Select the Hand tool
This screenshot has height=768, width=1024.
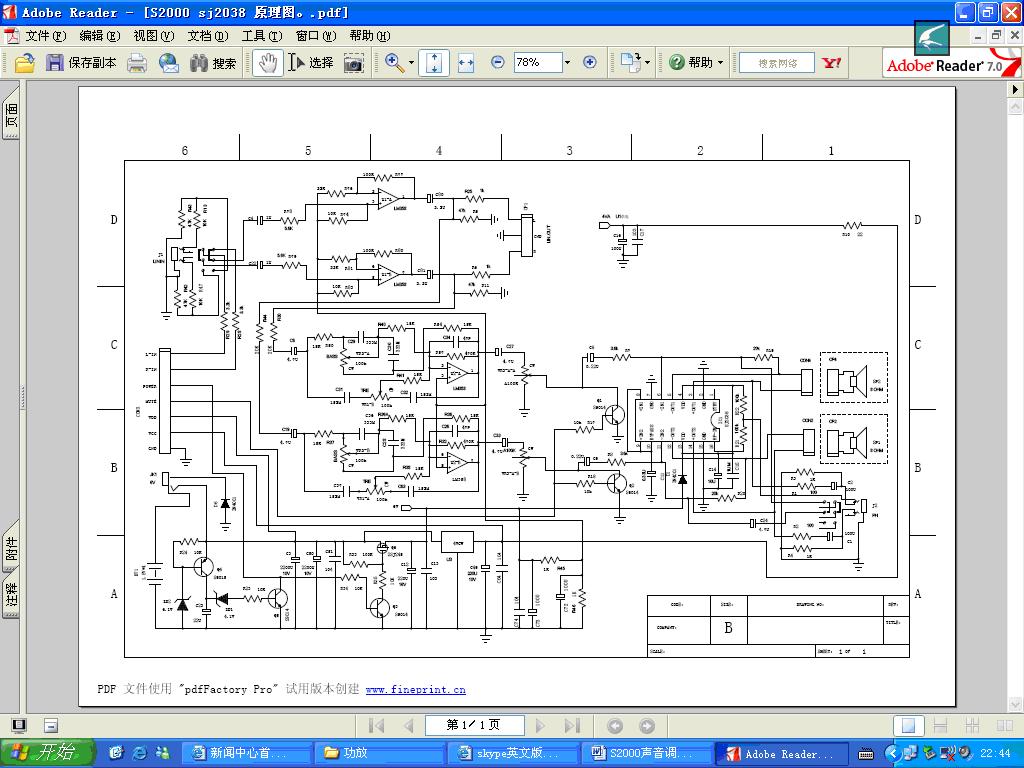coord(267,63)
